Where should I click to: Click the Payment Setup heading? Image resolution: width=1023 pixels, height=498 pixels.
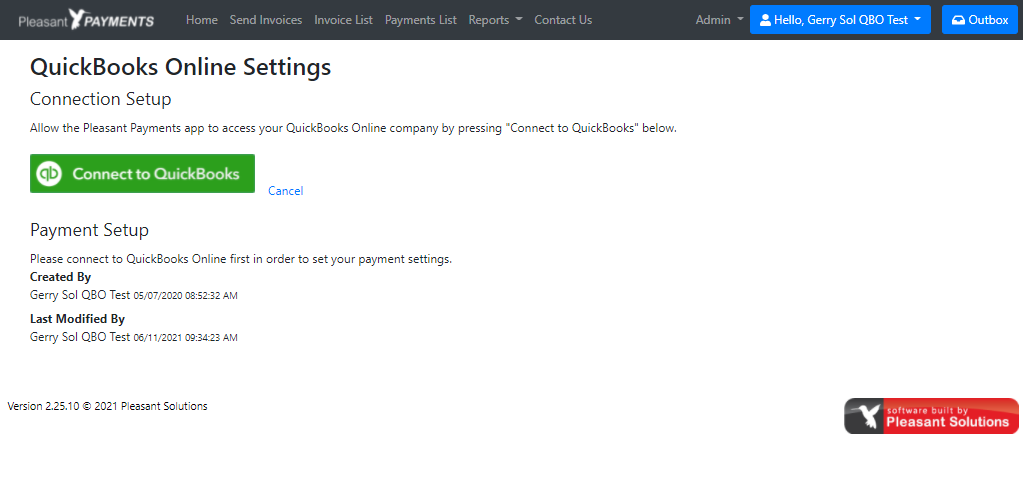pyautogui.click(x=89, y=230)
